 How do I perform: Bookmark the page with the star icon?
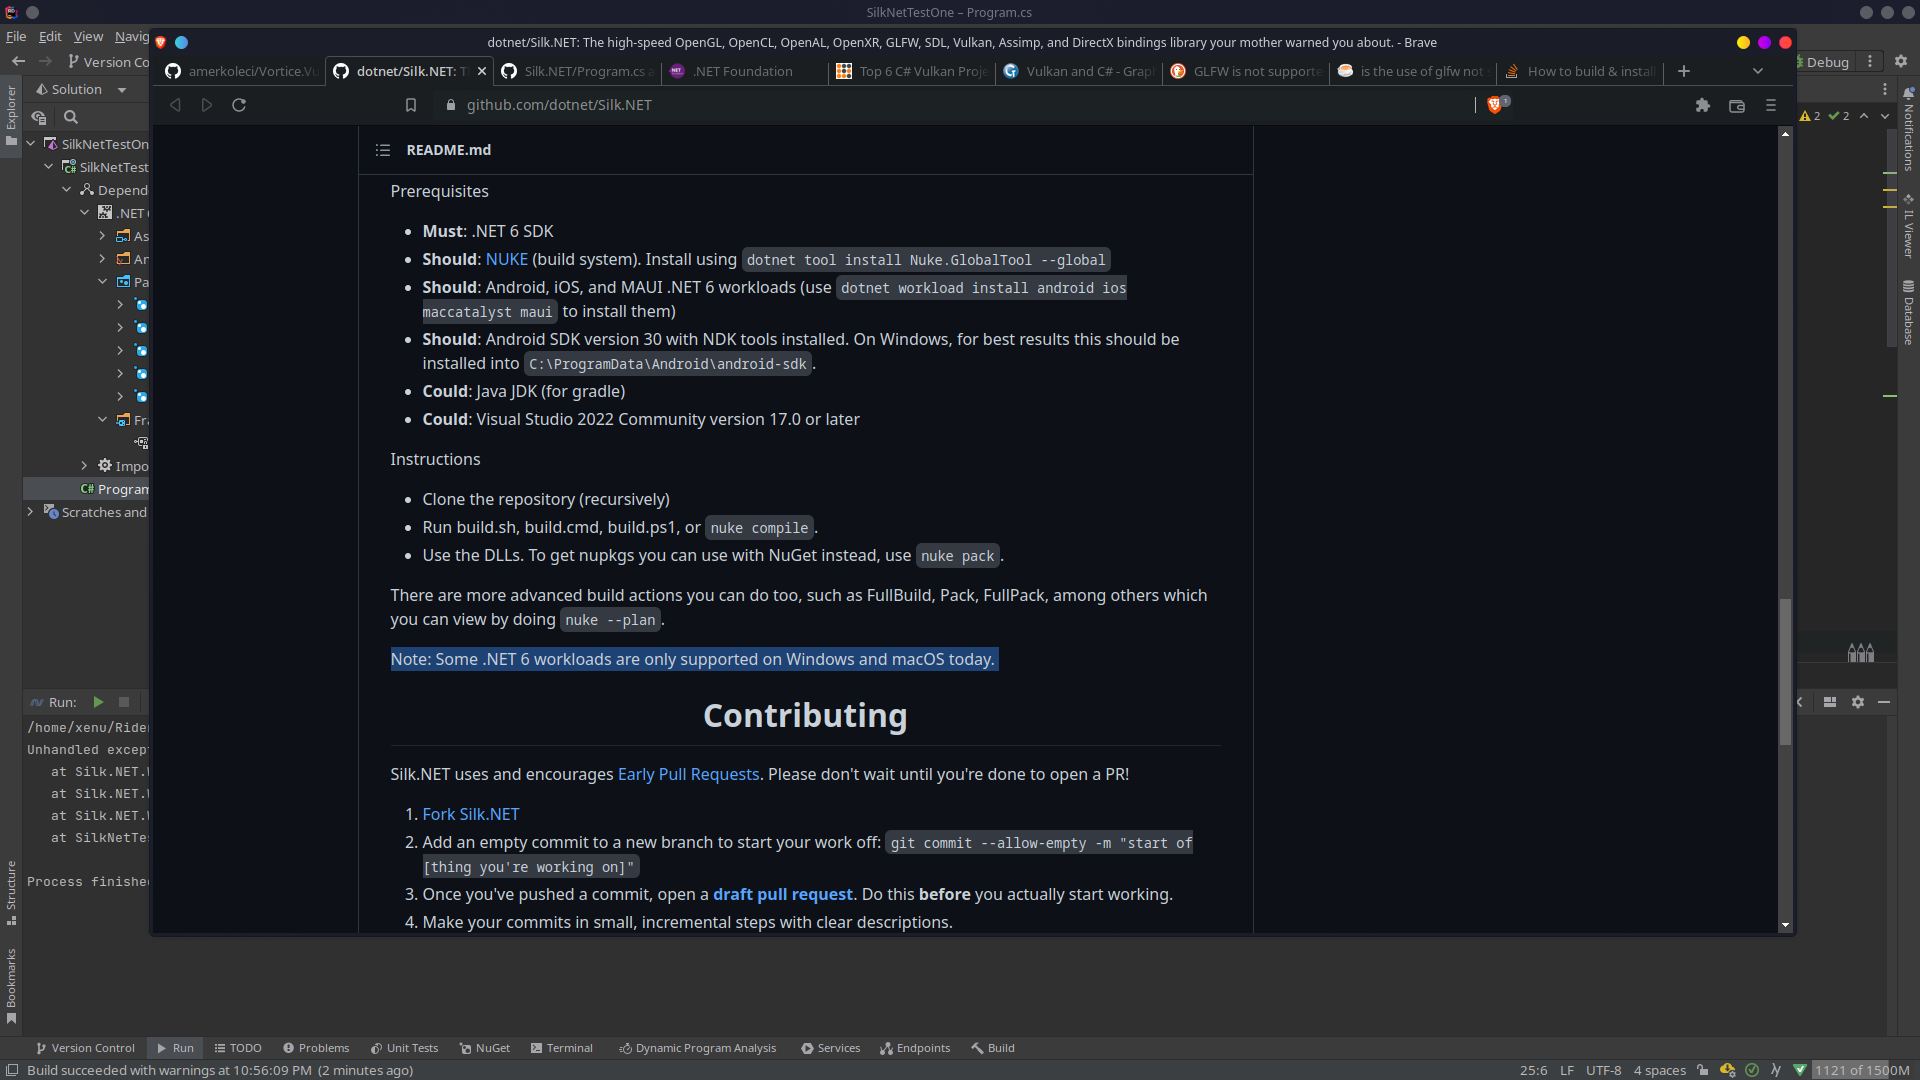click(x=410, y=105)
